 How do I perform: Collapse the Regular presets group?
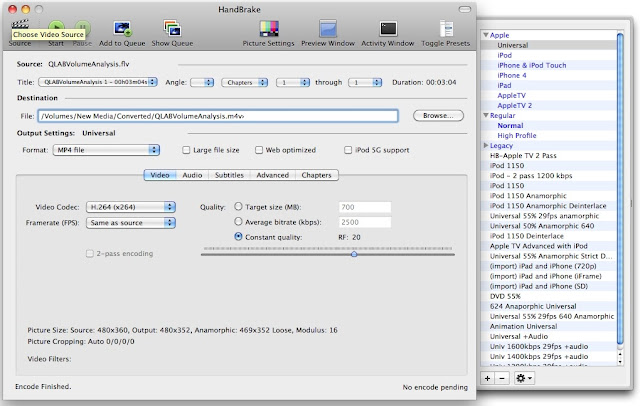pos(486,115)
